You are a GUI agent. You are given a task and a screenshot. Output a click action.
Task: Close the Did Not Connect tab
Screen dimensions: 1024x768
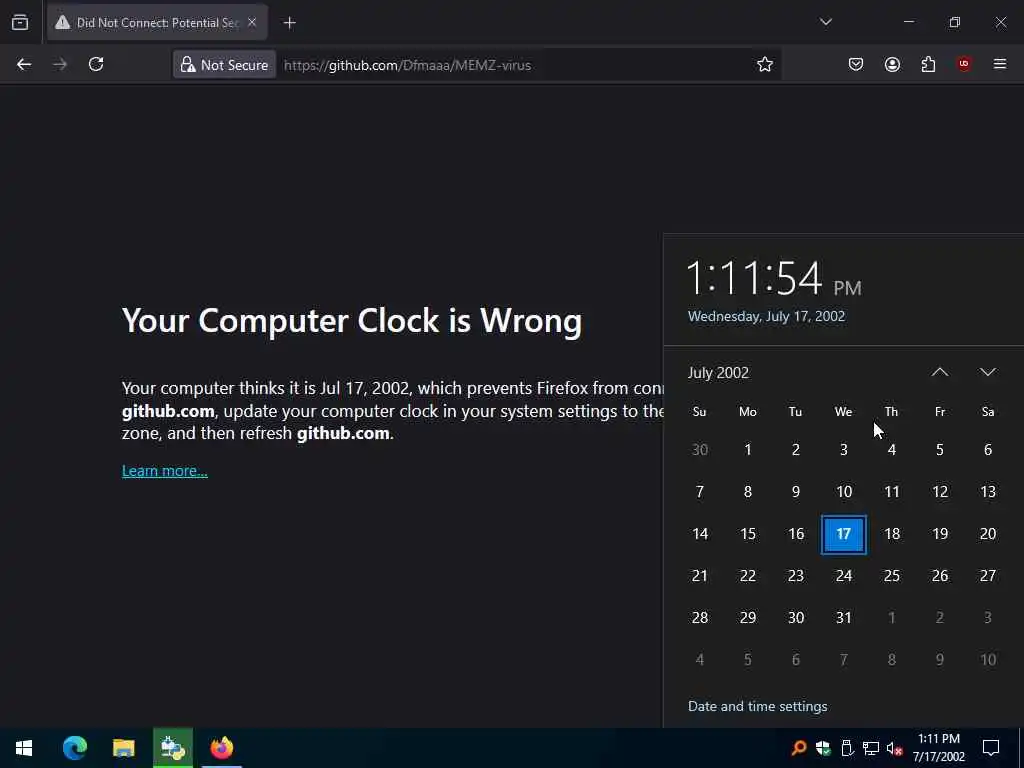coord(252,23)
